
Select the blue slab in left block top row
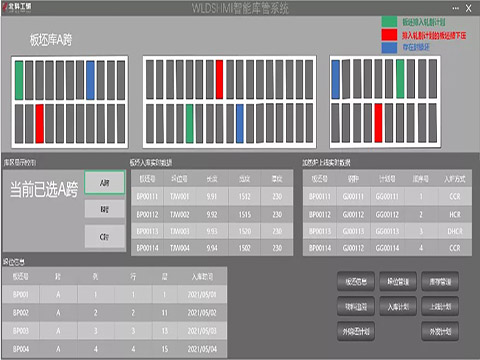point(90,80)
